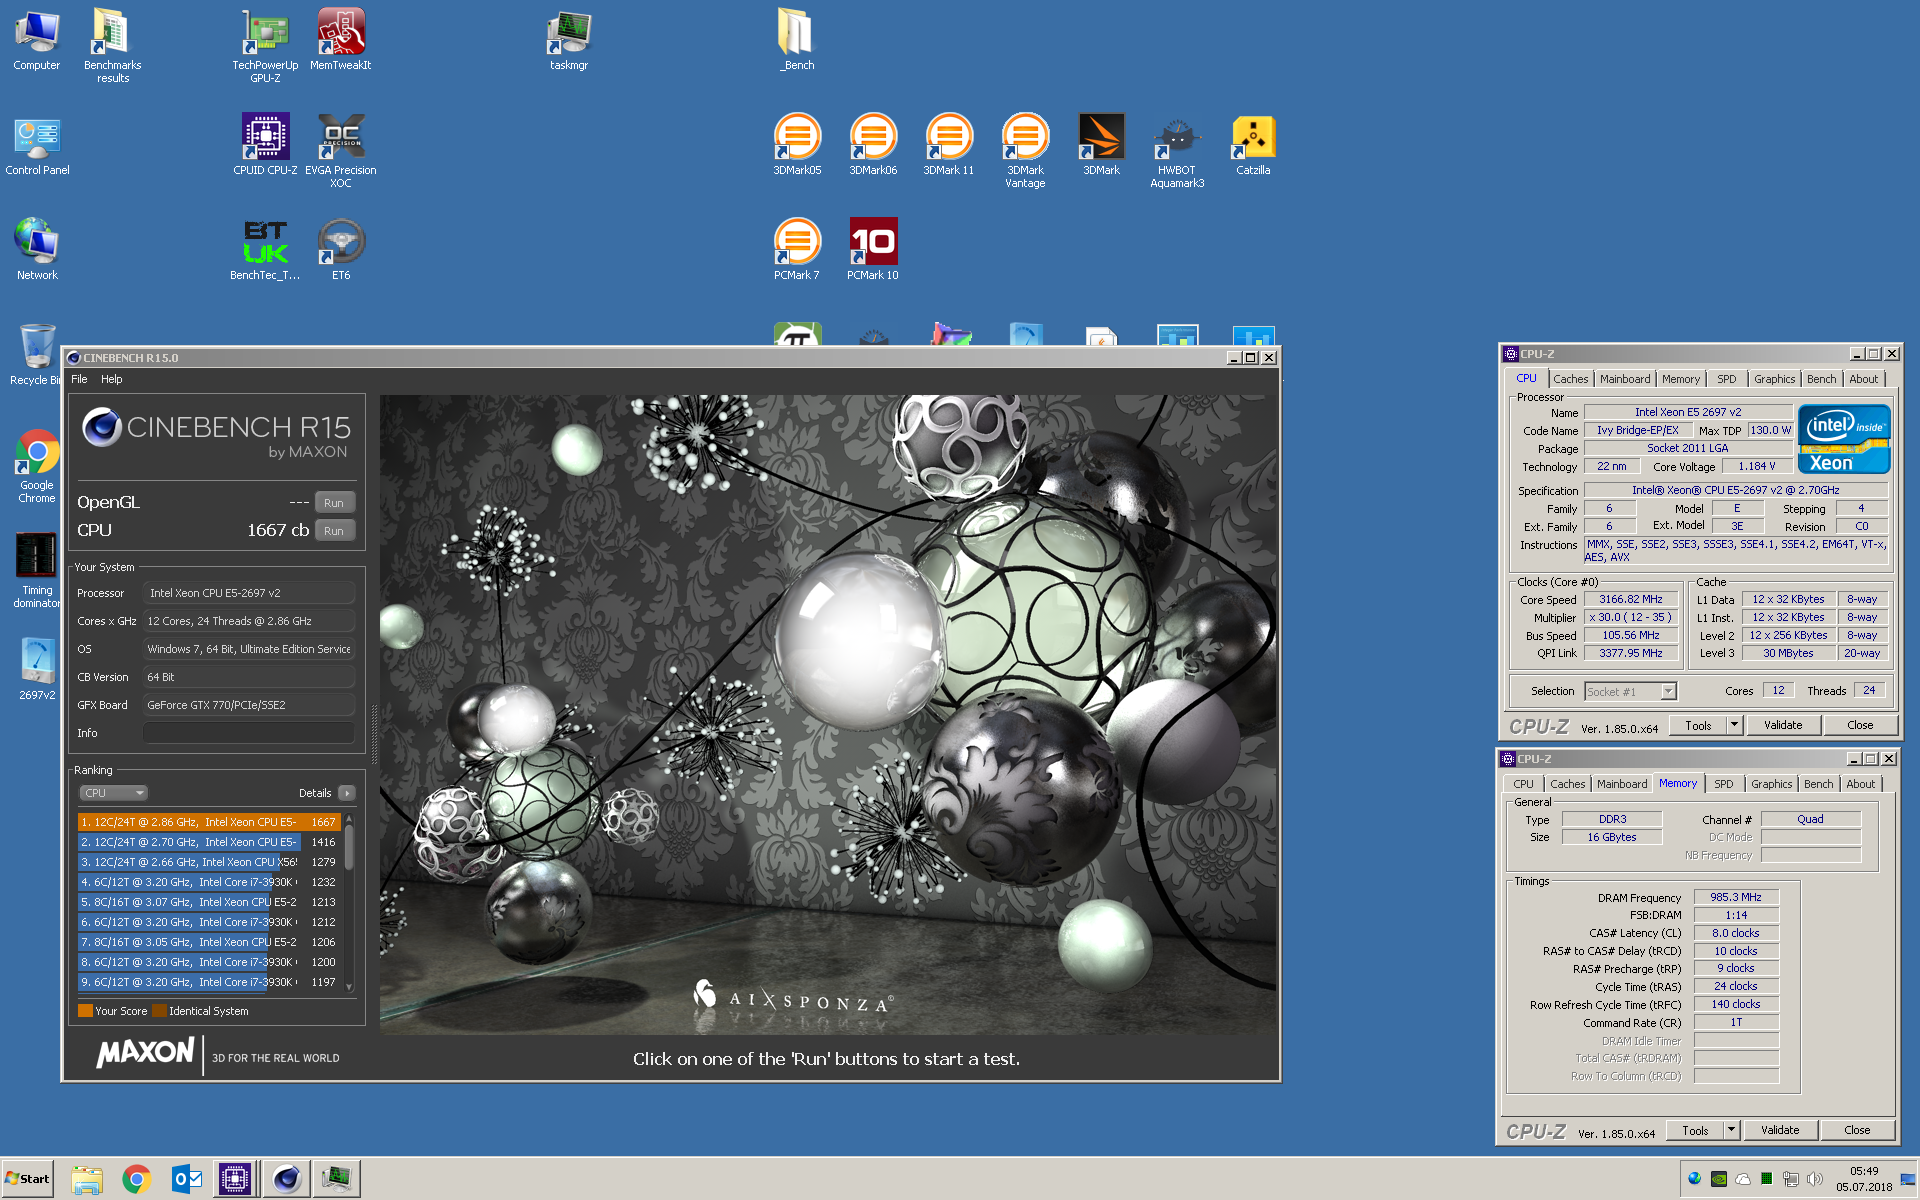Open About tab in top CPU-Z
Image resolution: width=1920 pixels, height=1200 pixels.
[1863, 379]
